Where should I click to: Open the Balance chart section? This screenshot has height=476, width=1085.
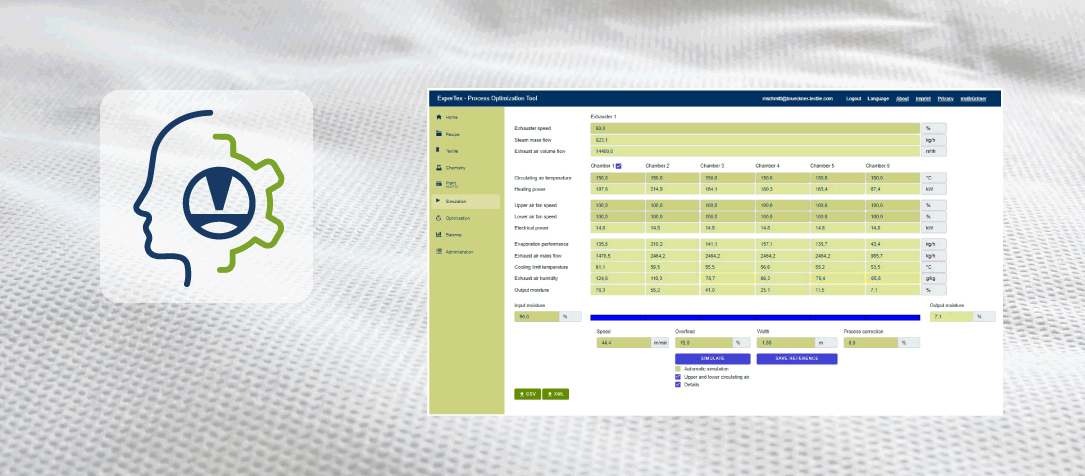[x=453, y=235]
